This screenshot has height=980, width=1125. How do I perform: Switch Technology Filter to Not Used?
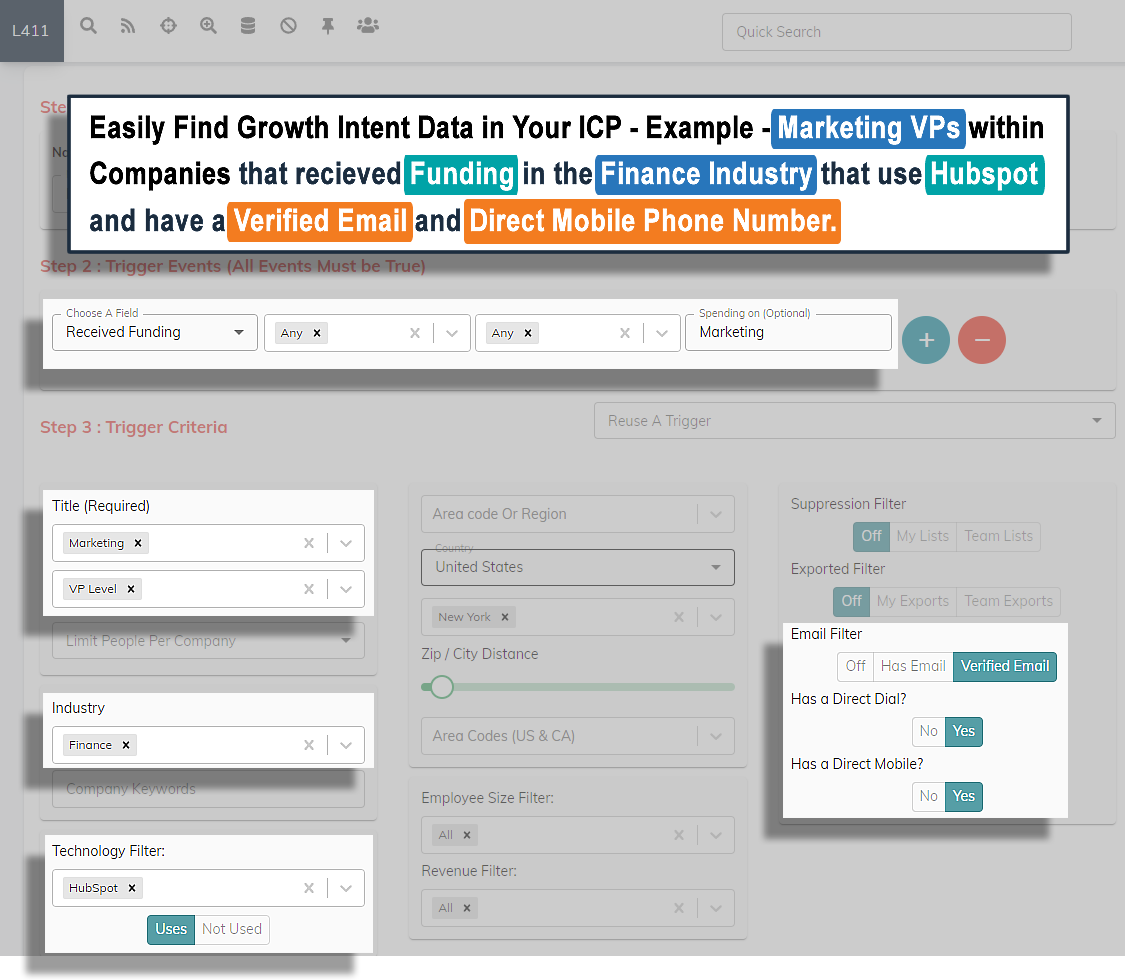232,929
